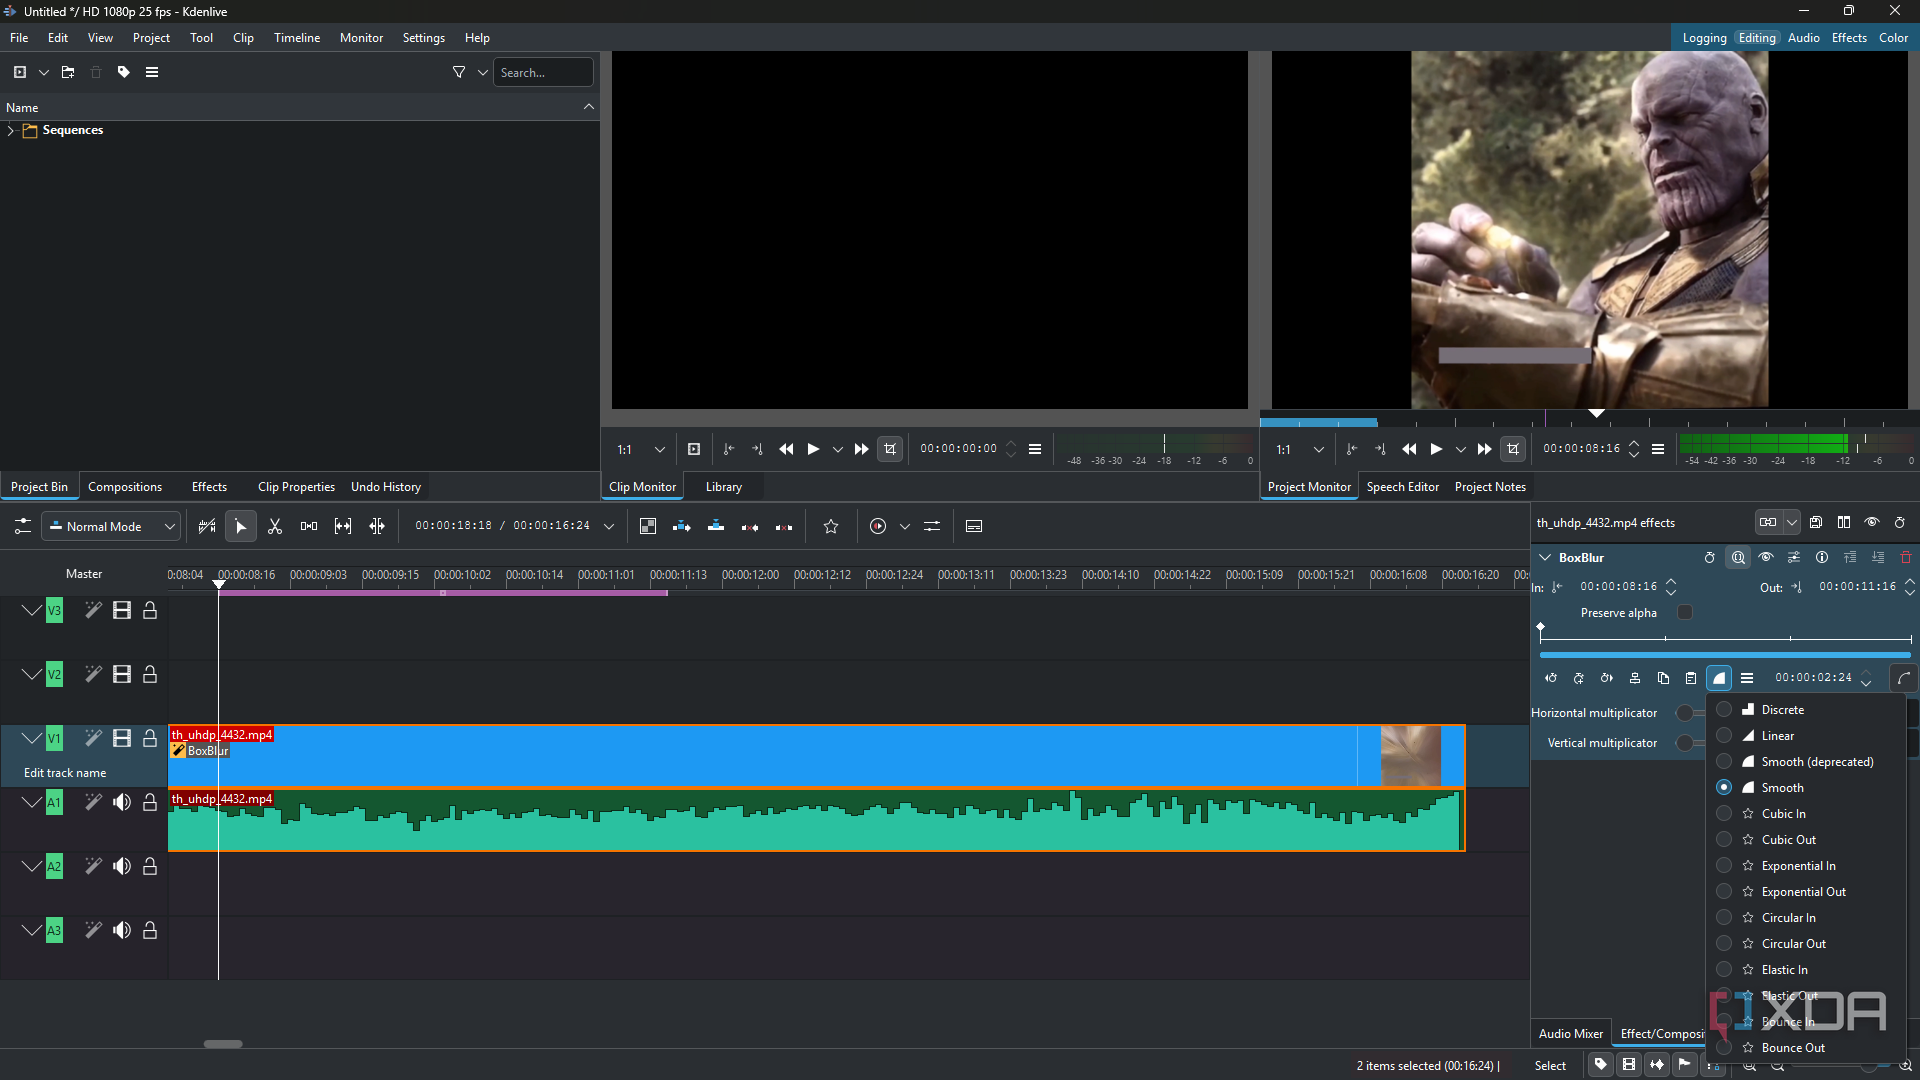Open Normal Mode edit mode dropdown
Screen dimensions: 1920x1080
pos(111,526)
